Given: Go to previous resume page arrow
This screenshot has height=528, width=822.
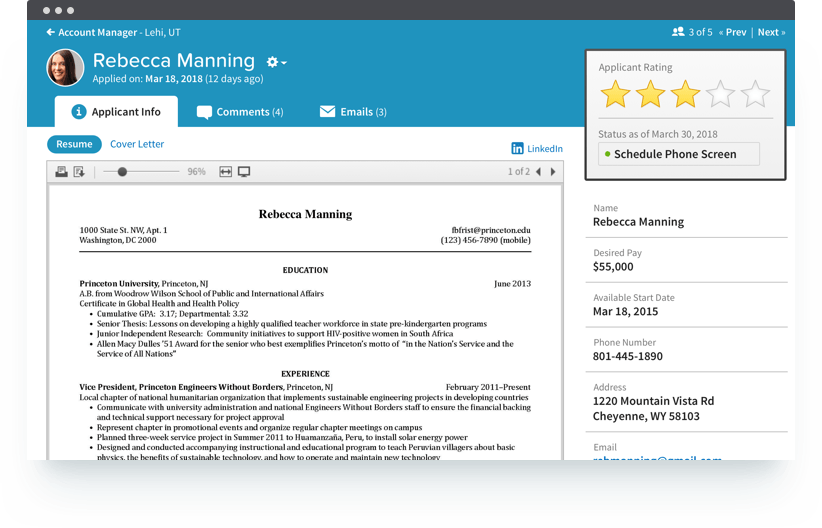Looking at the screenshot, I should [538, 172].
